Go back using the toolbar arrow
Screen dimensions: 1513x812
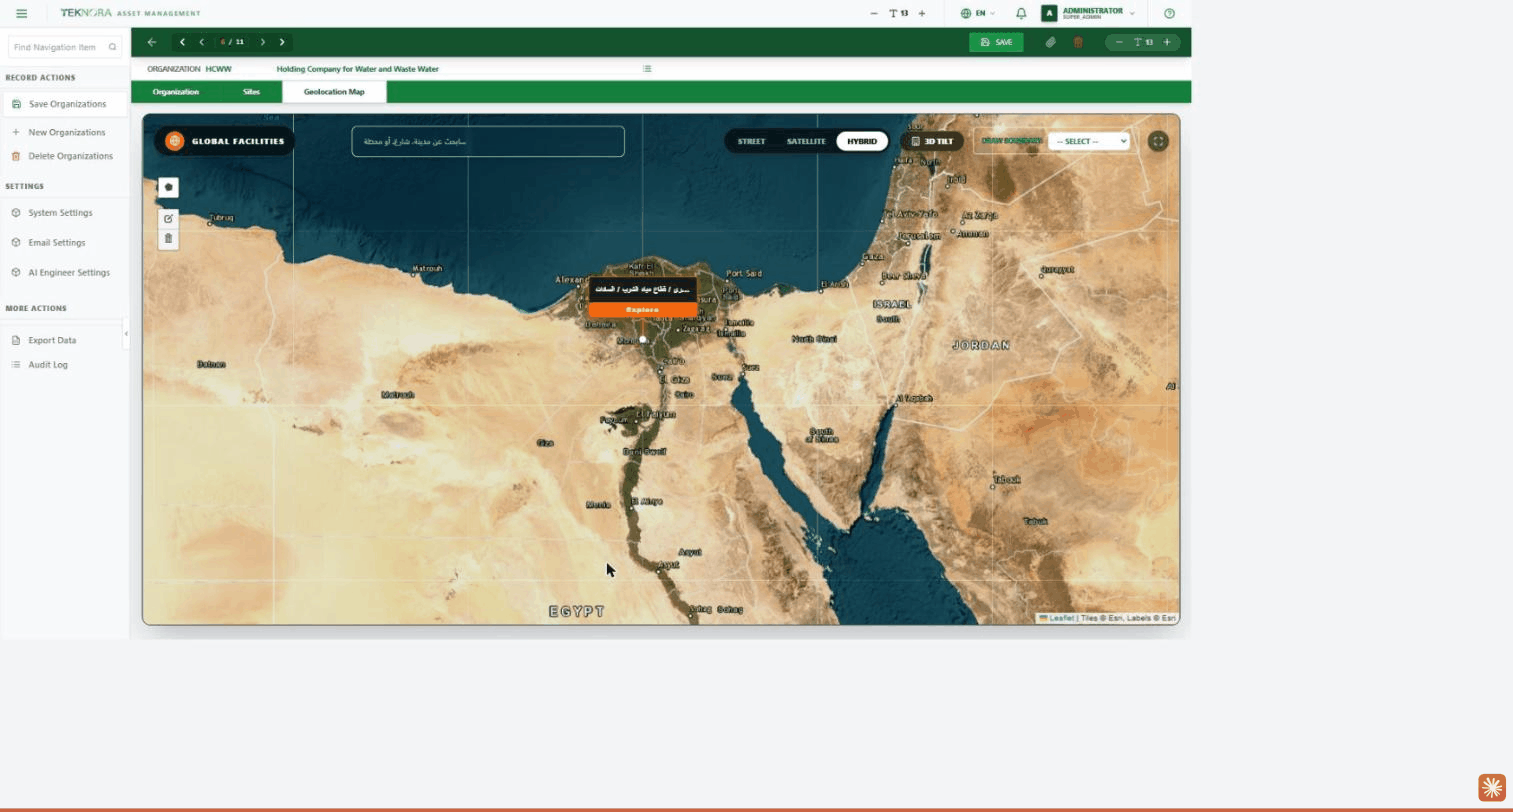tap(152, 42)
